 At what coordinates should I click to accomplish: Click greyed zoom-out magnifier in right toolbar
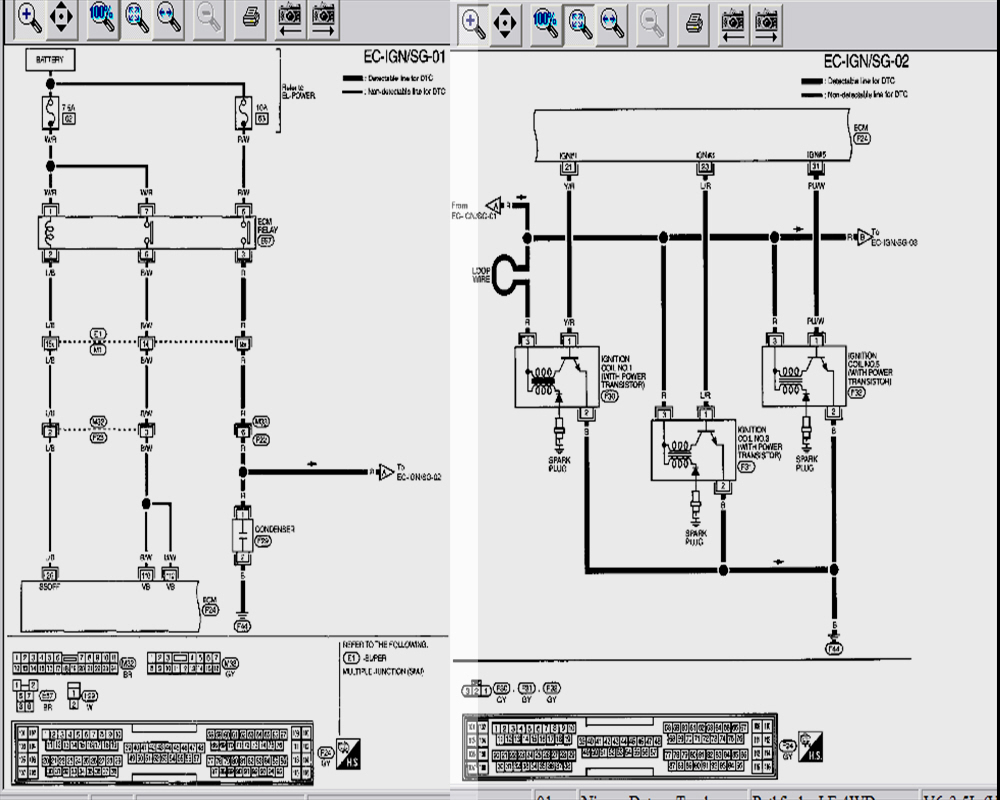[652, 24]
